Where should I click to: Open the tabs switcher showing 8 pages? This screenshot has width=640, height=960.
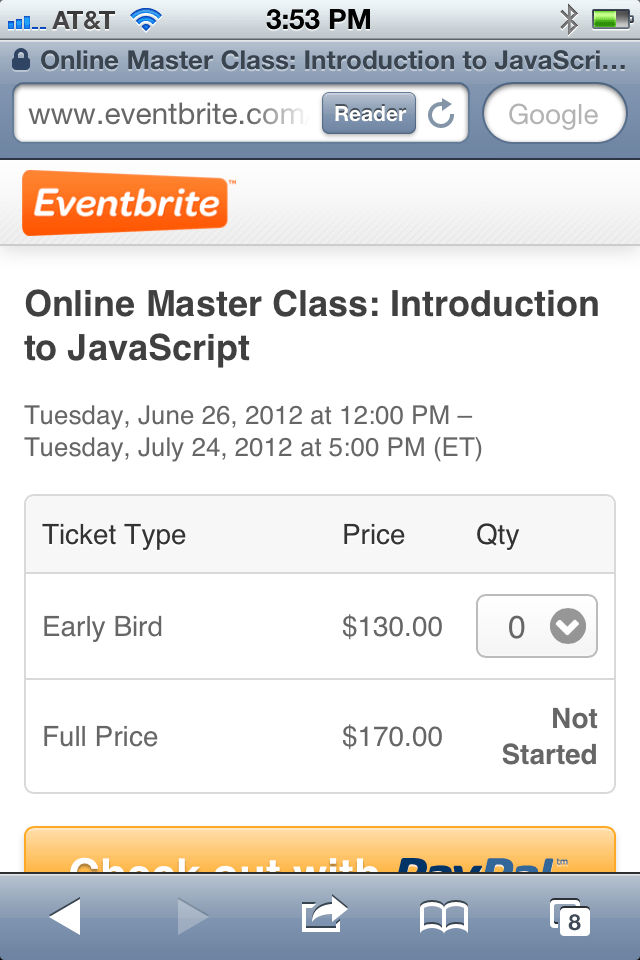tap(569, 916)
